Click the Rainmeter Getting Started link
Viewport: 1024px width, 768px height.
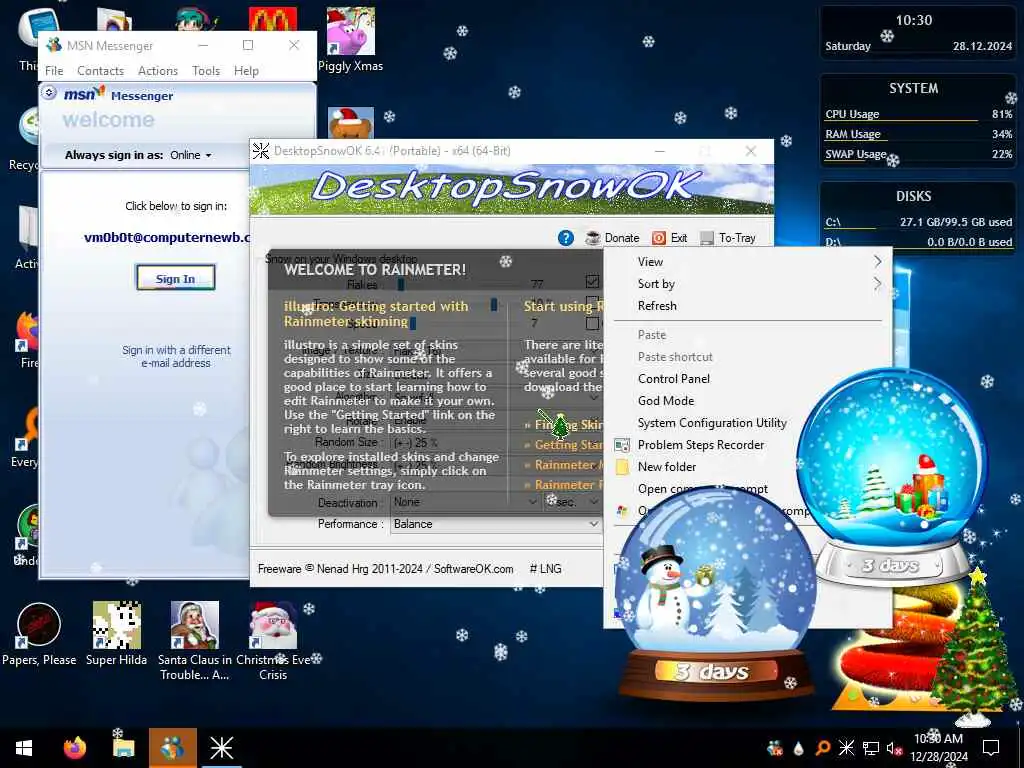(x=568, y=445)
